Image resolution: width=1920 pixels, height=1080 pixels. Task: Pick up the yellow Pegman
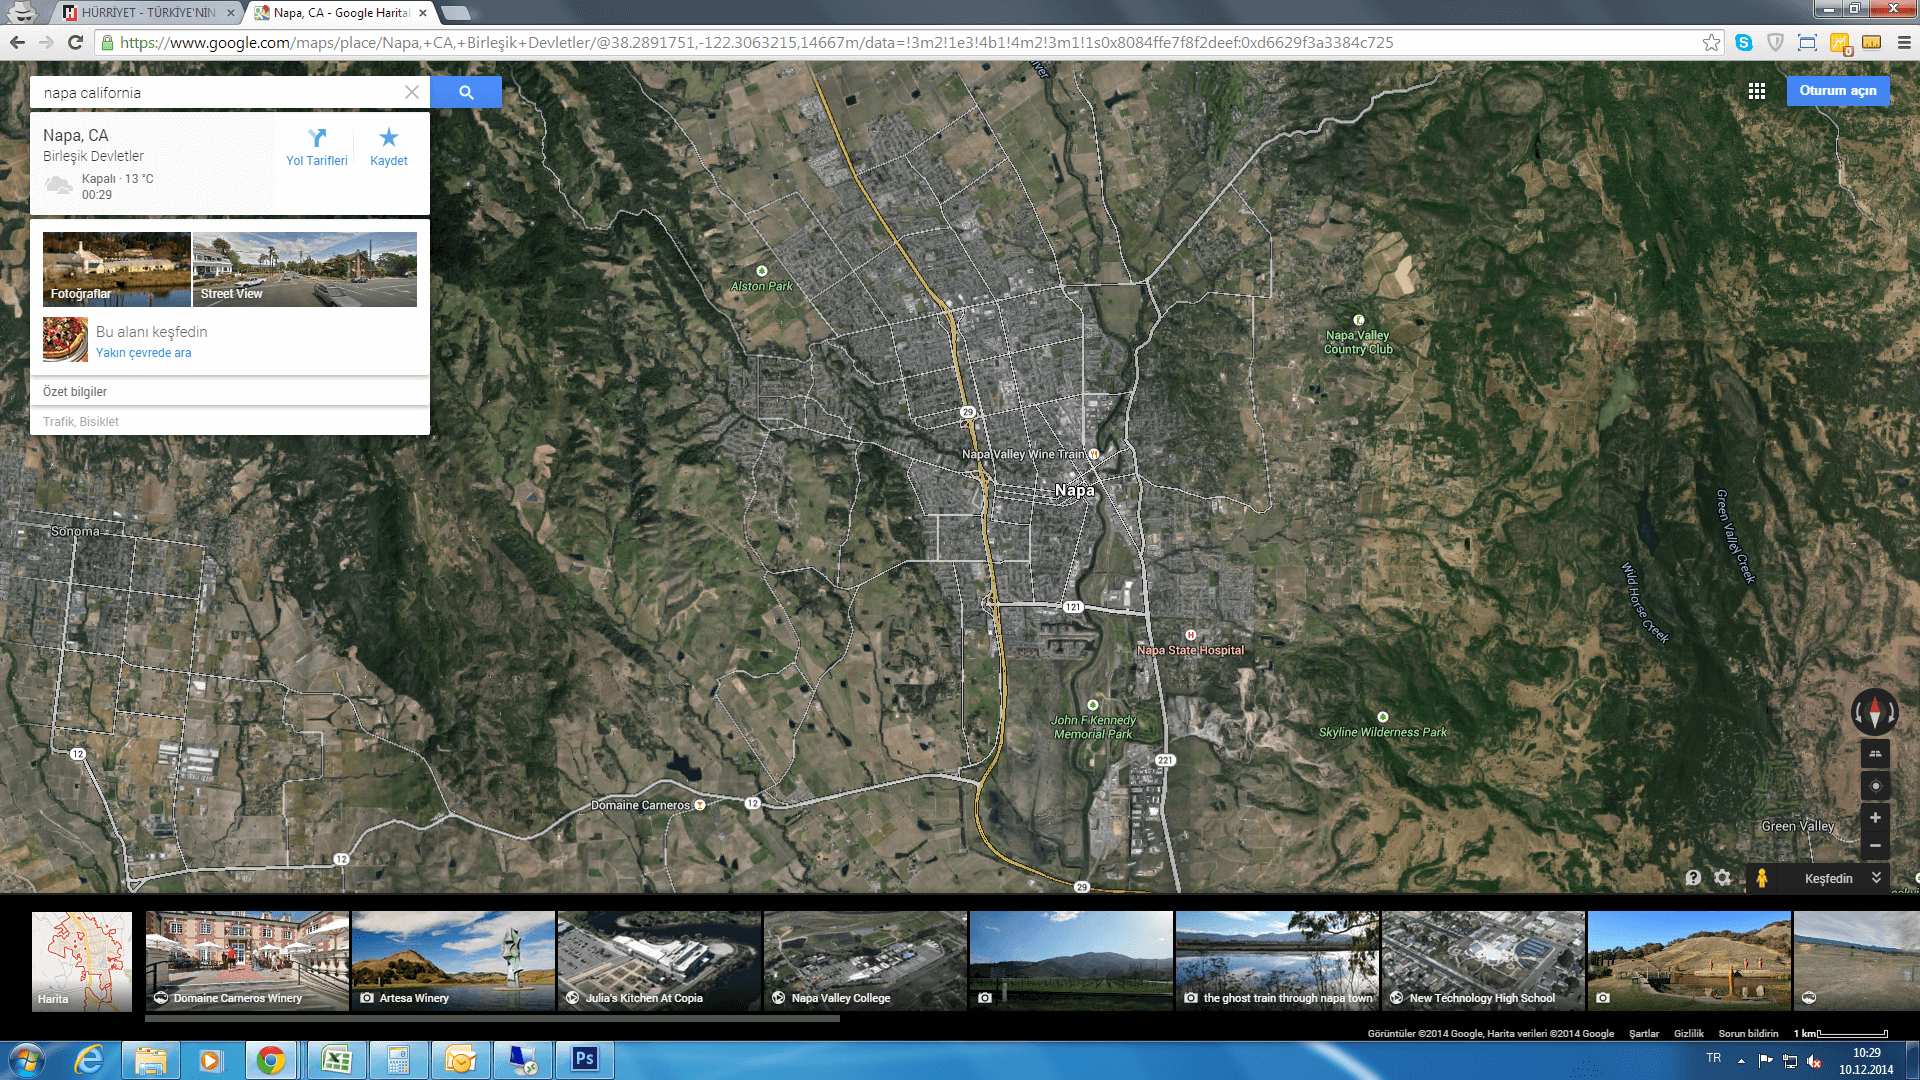(x=1762, y=878)
